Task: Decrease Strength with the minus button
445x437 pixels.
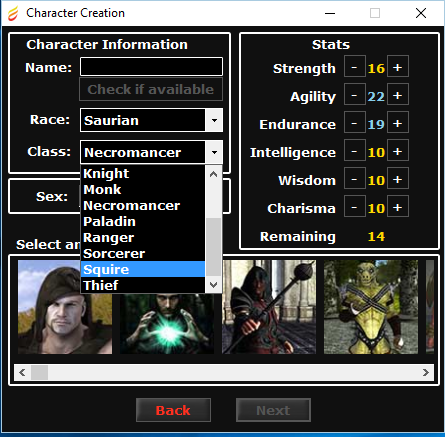Action: pos(355,67)
